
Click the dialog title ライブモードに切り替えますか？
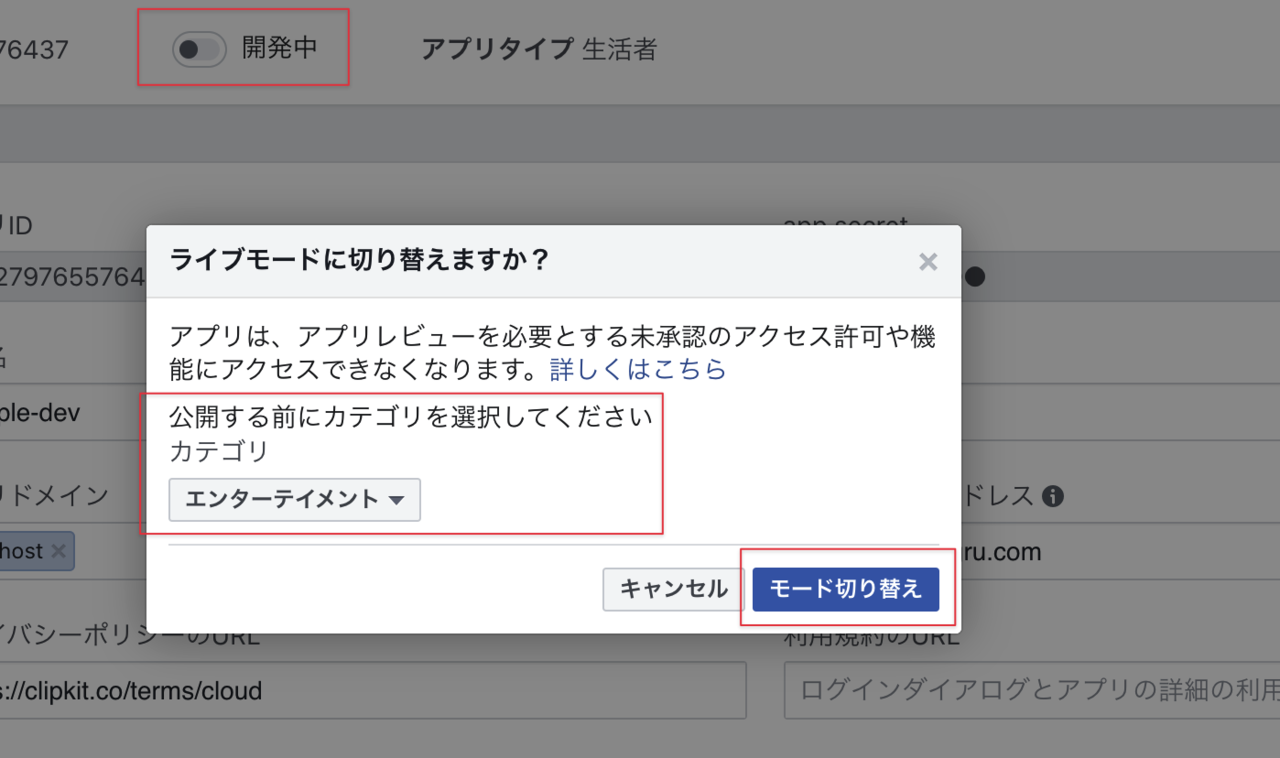[360, 260]
